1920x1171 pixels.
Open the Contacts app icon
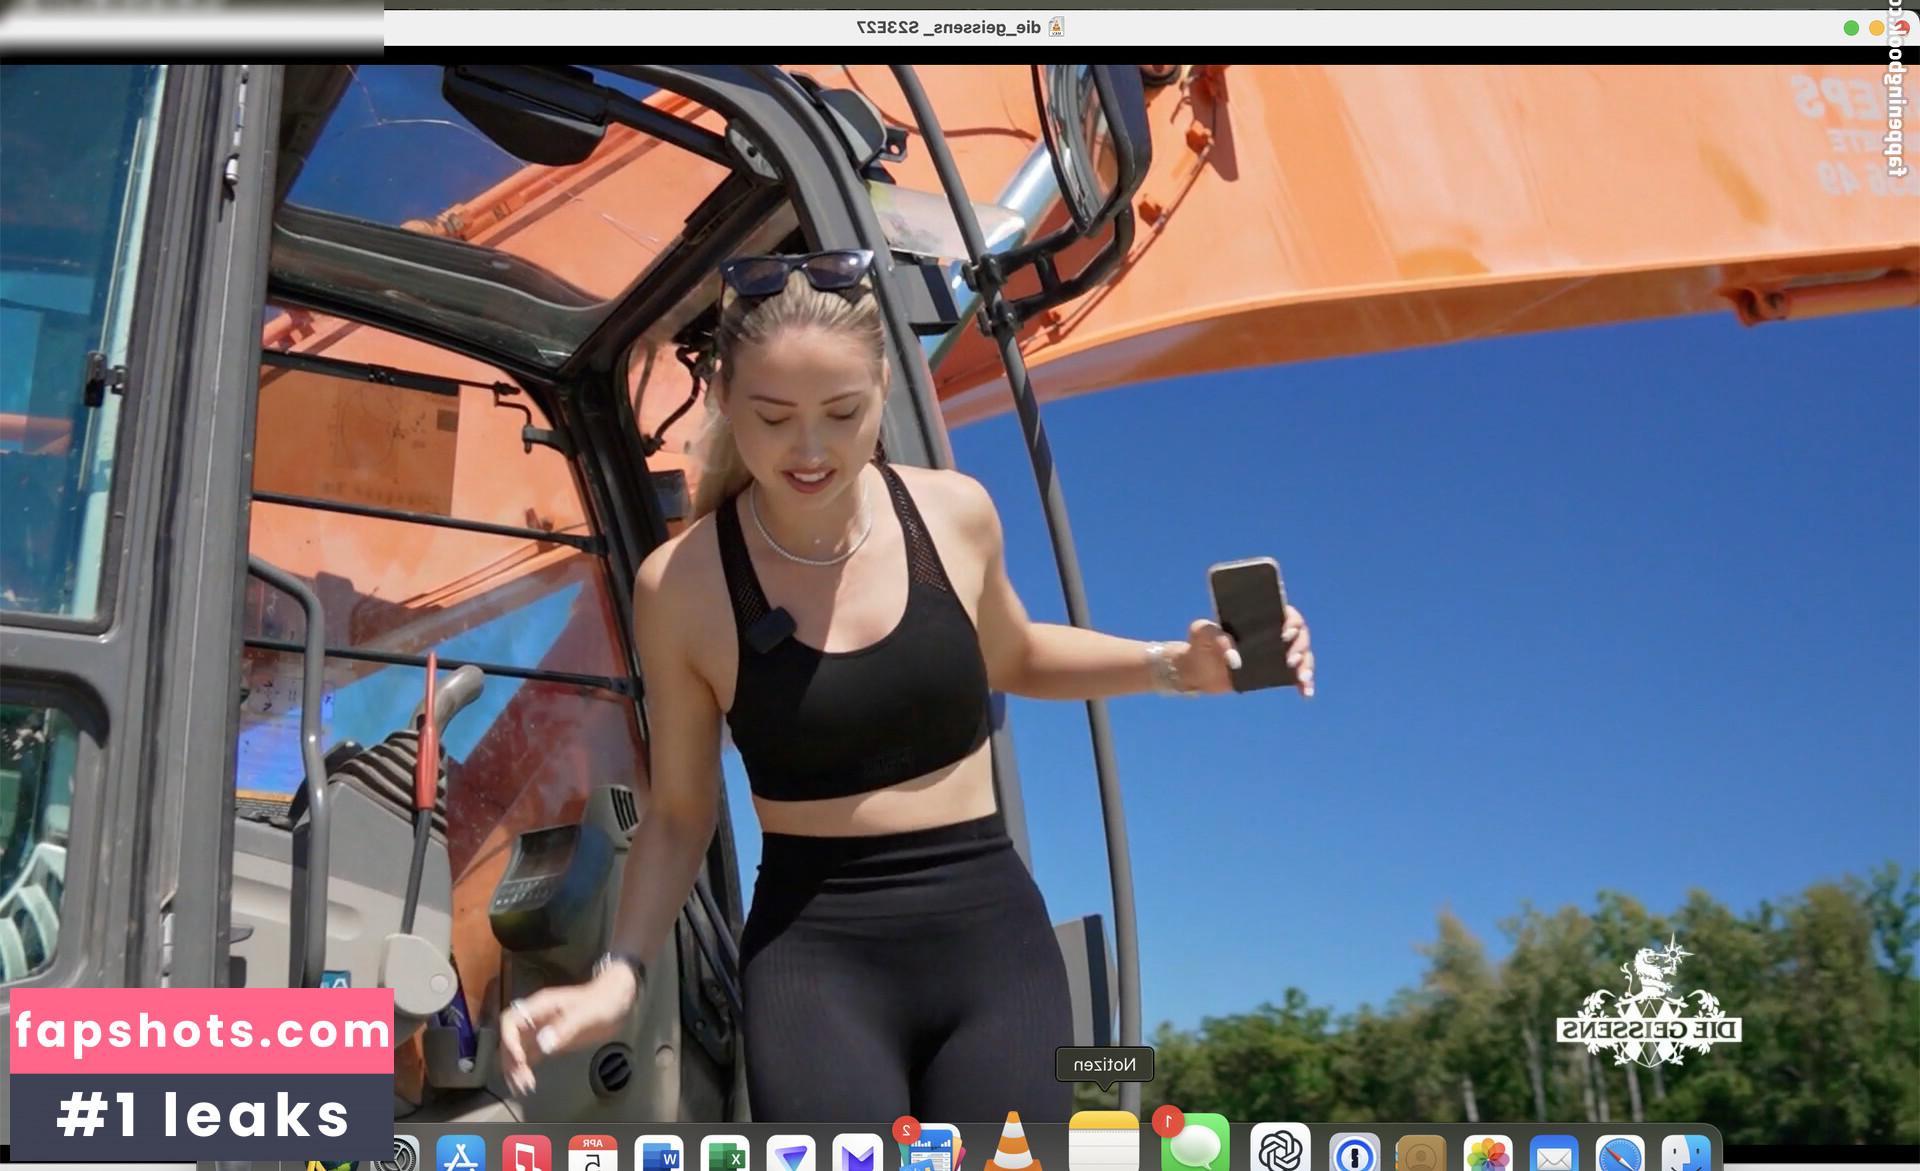(1421, 1153)
